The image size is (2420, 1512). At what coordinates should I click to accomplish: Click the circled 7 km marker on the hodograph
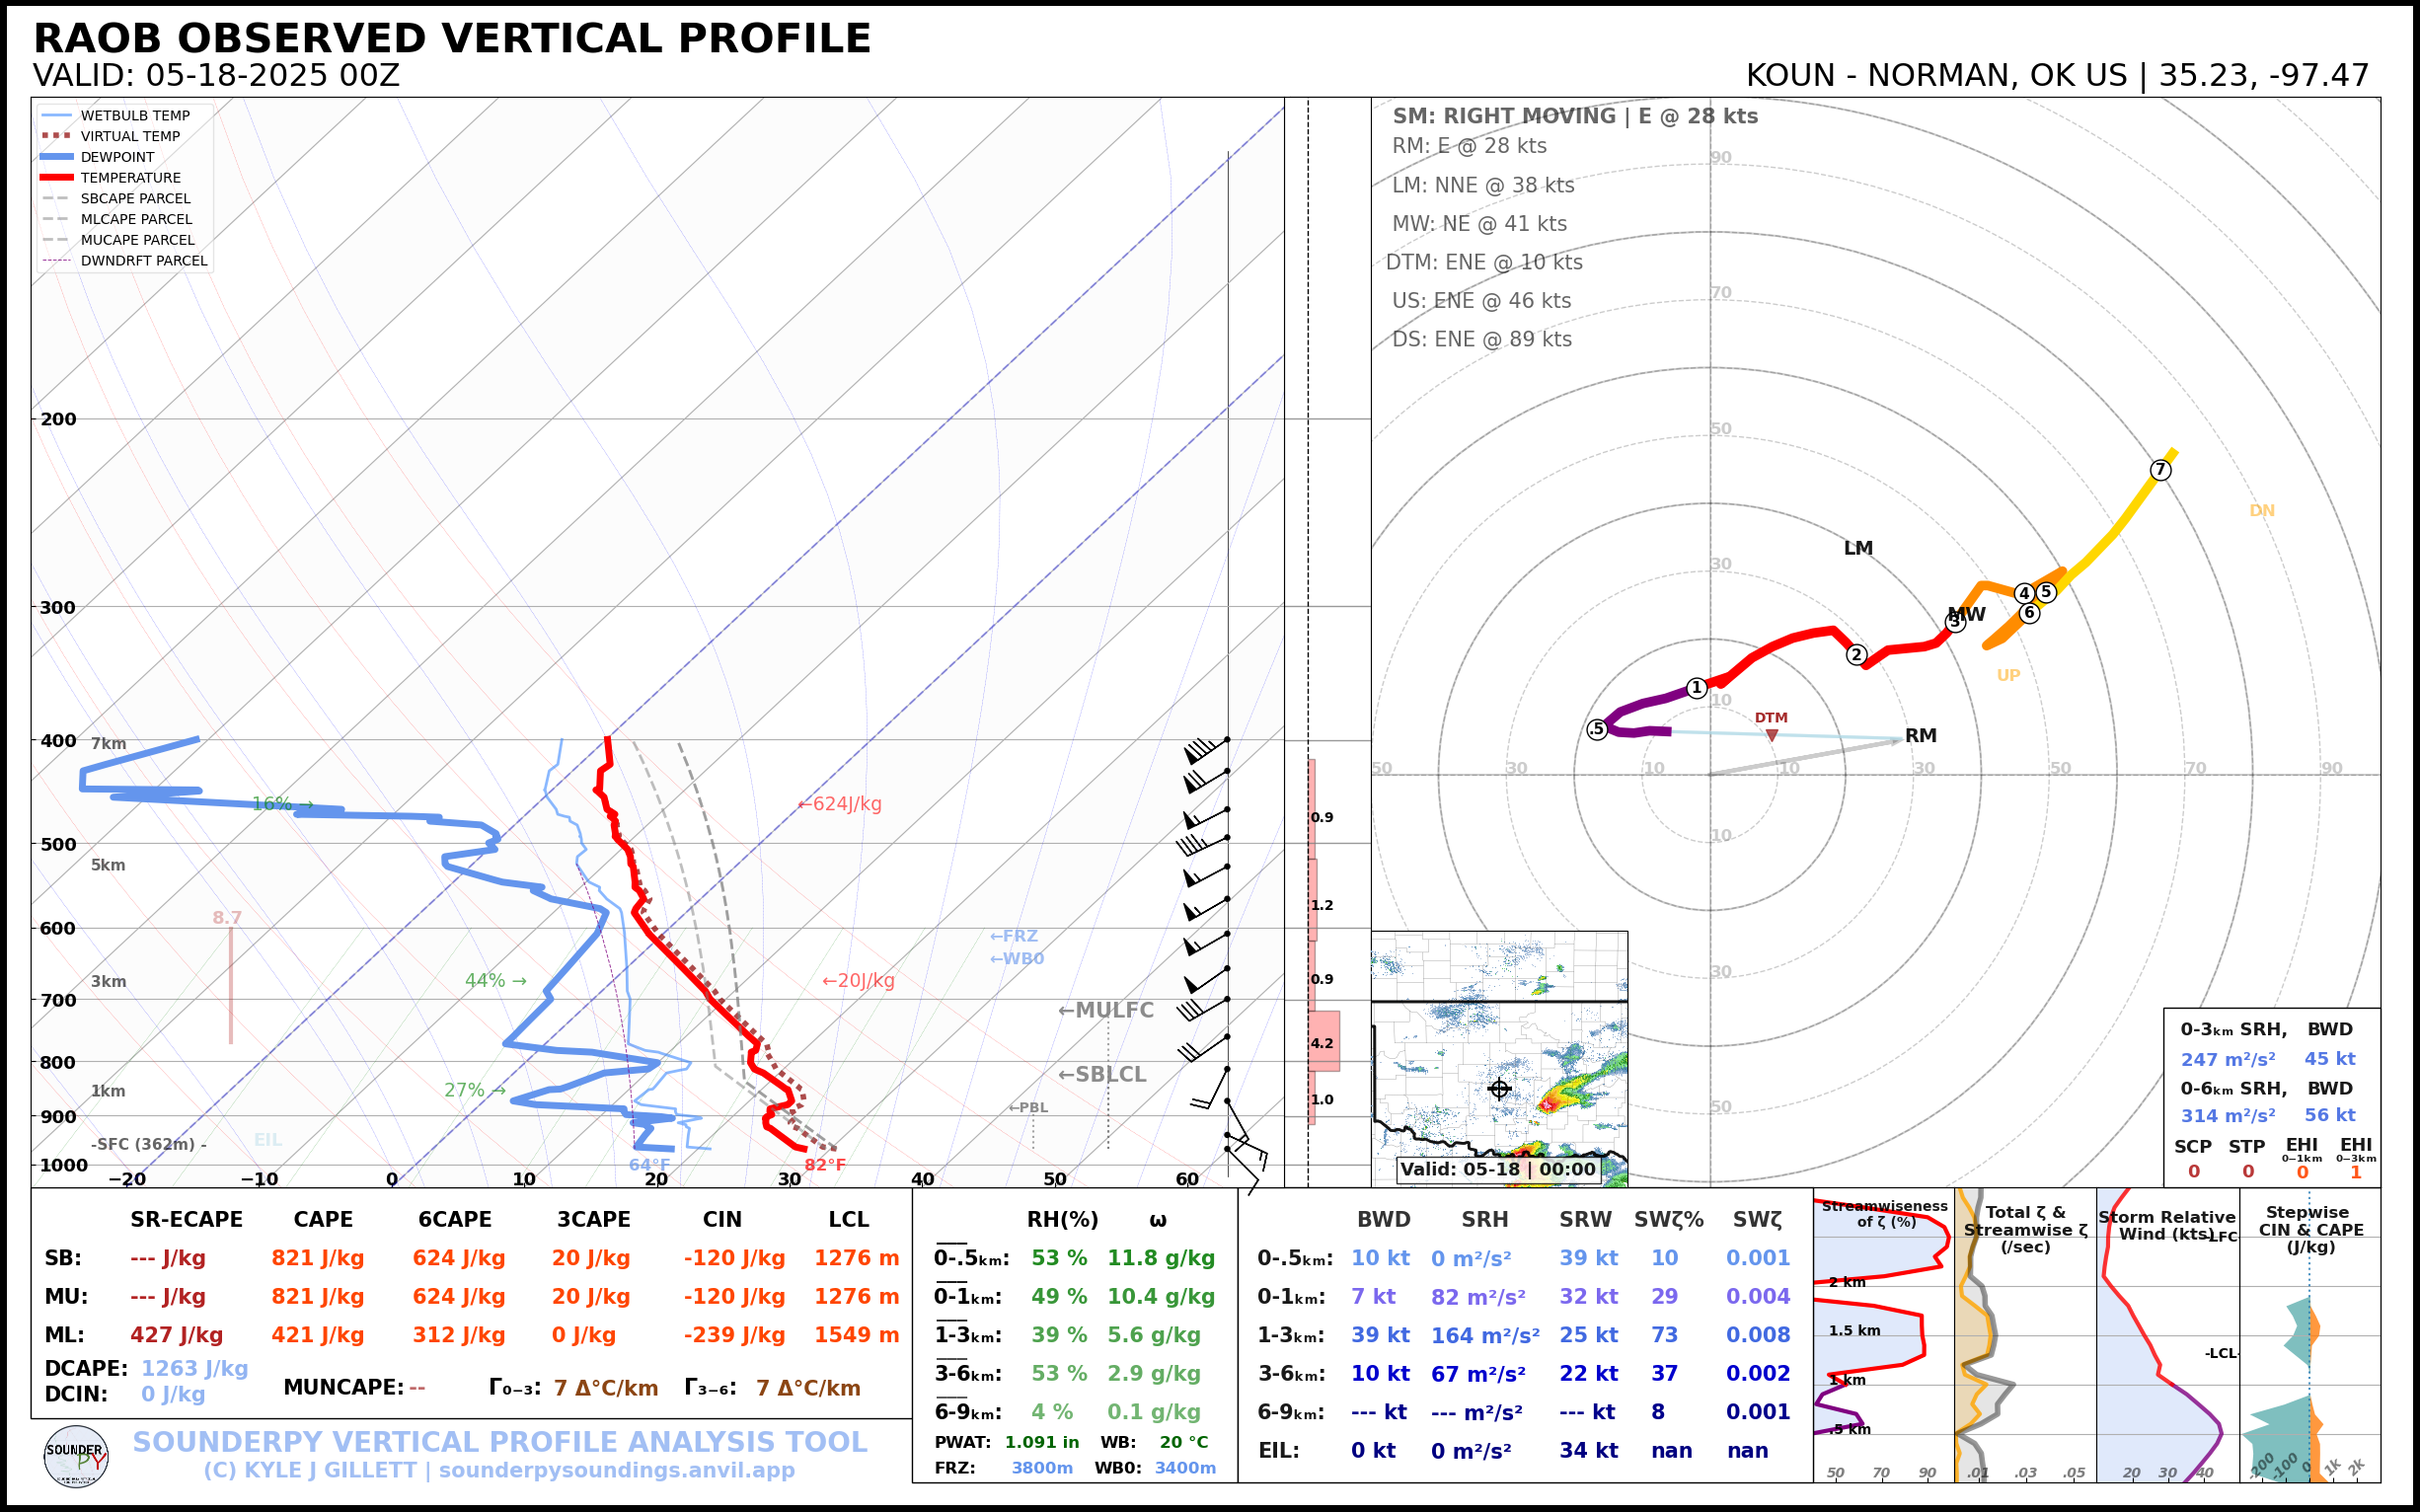point(2160,470)
